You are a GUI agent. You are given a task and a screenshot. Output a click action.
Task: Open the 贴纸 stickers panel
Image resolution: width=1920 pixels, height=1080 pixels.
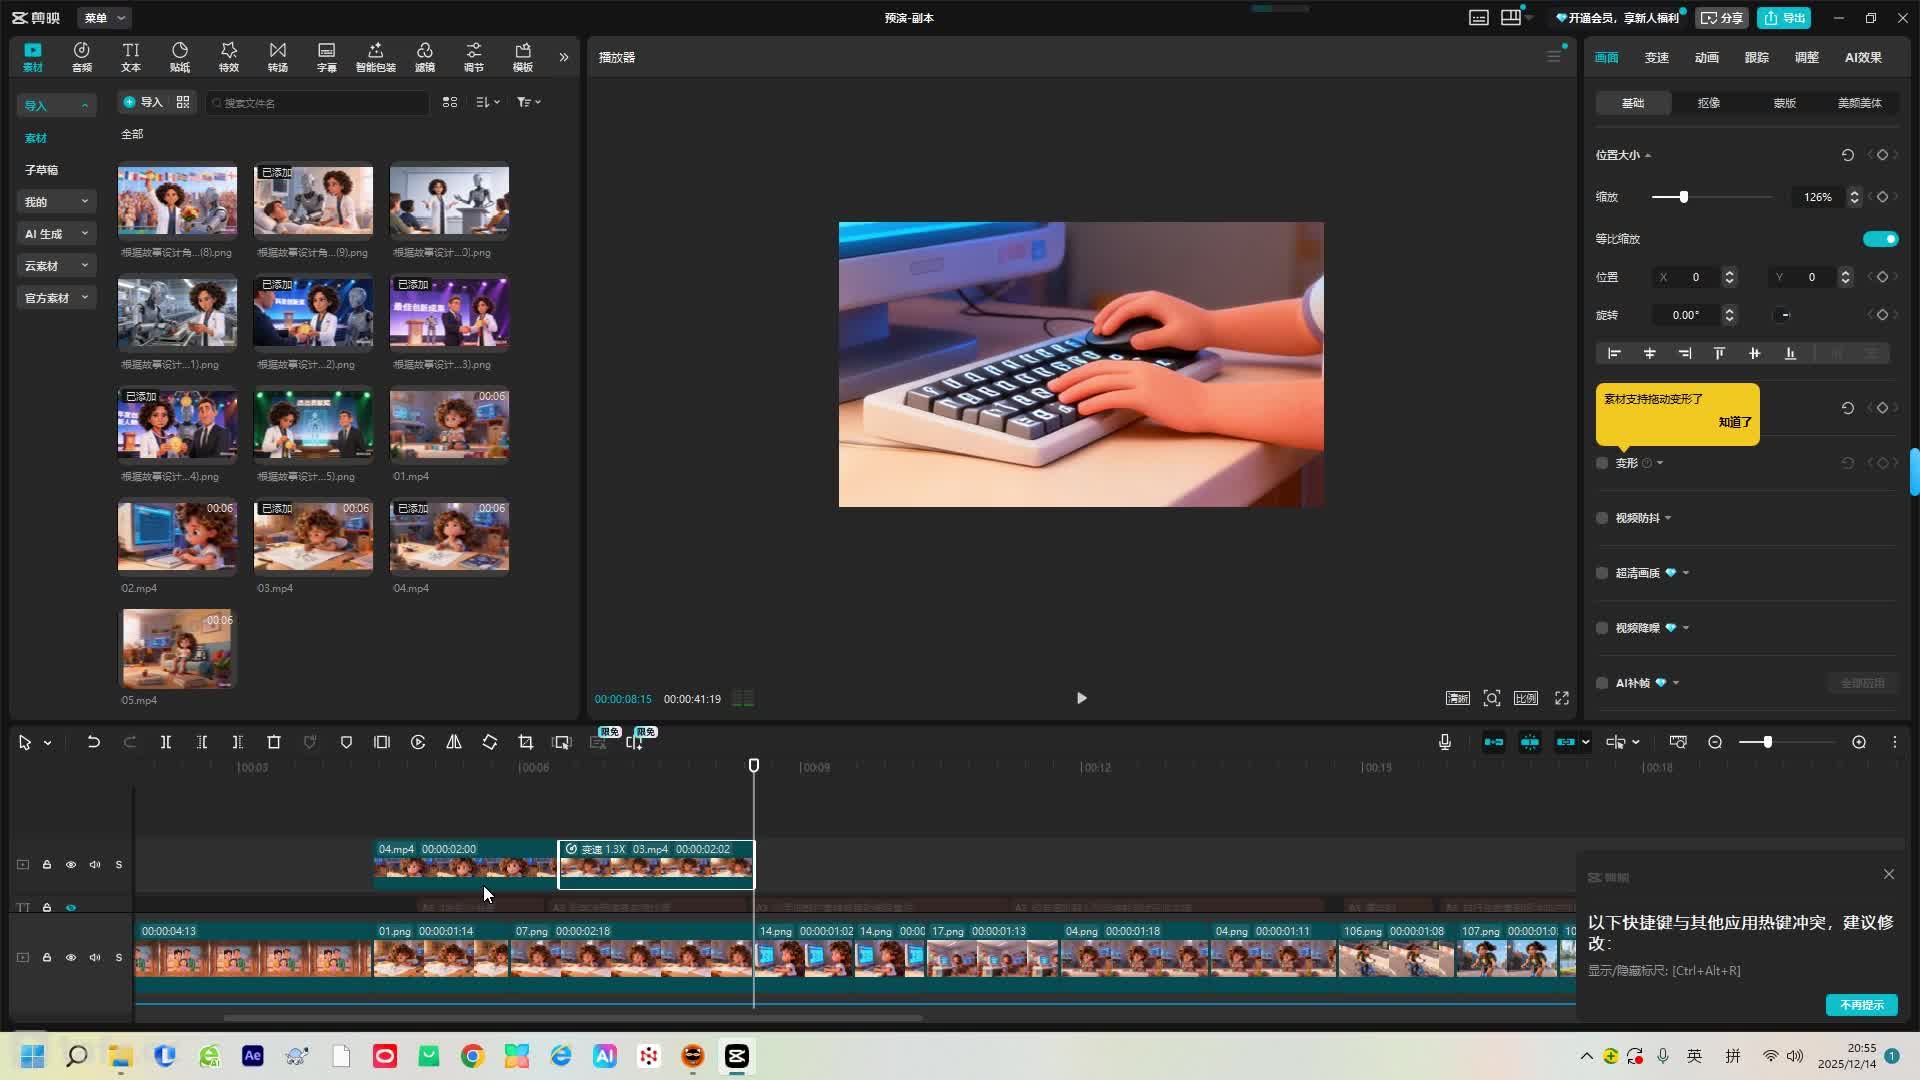pos(180,57)
